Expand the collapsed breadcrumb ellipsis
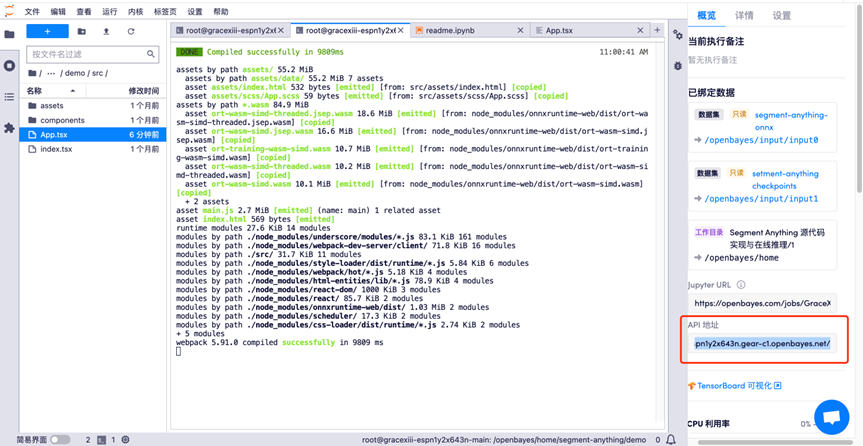 51,73
